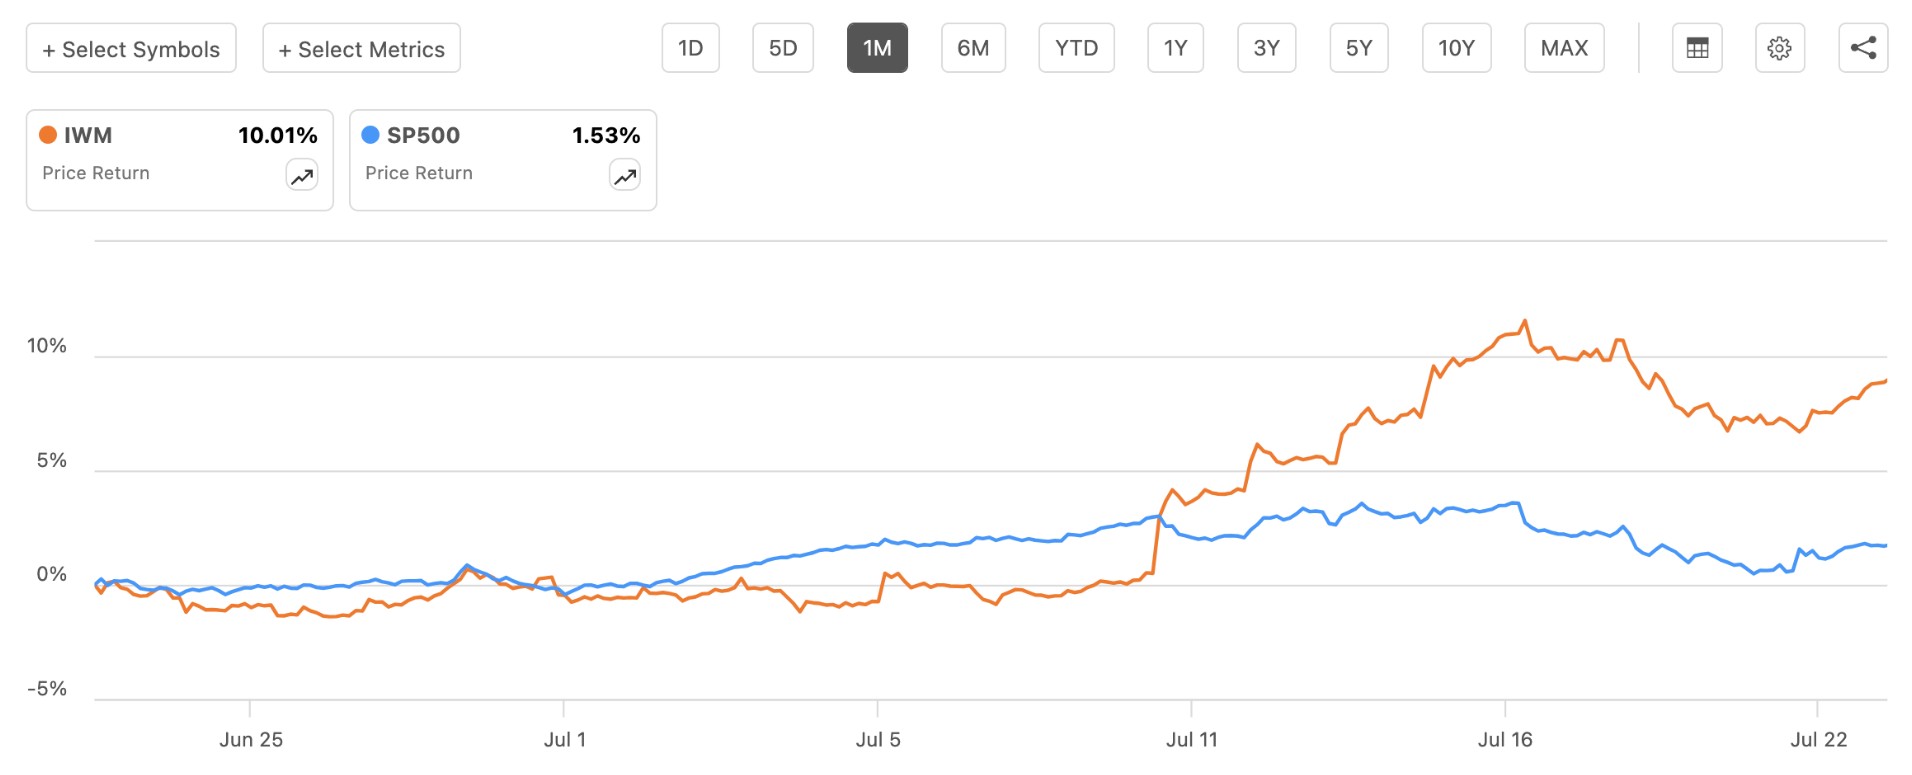The image size is (1912, 775).
Task: Switch to the 1D time range
Action: (x=691, y=48)
